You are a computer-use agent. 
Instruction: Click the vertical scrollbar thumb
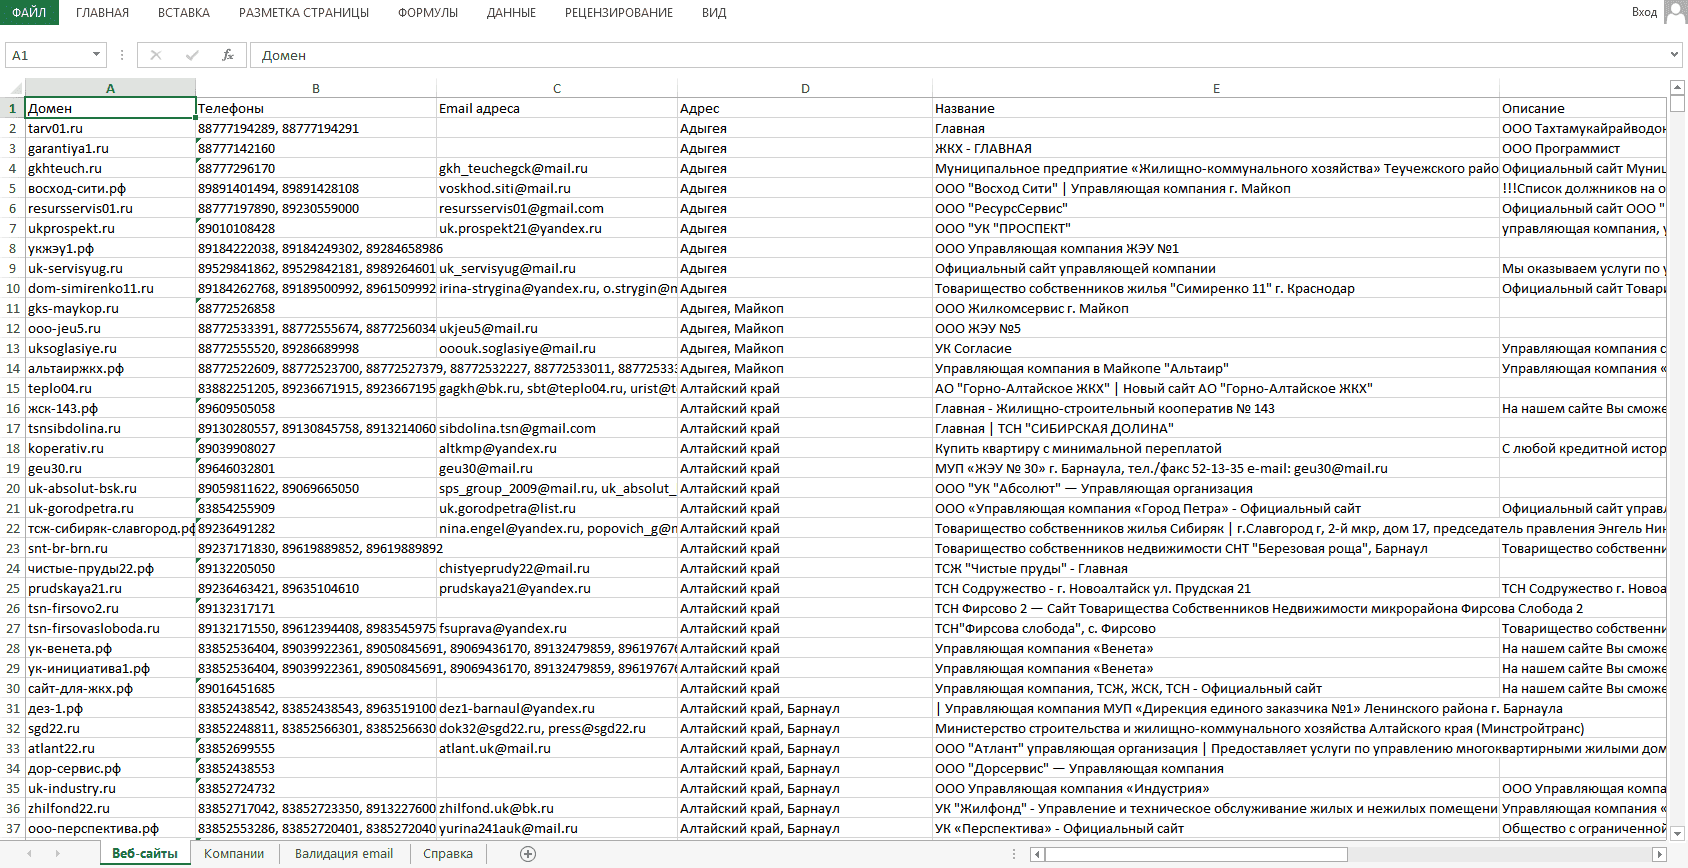[1677, 104]
